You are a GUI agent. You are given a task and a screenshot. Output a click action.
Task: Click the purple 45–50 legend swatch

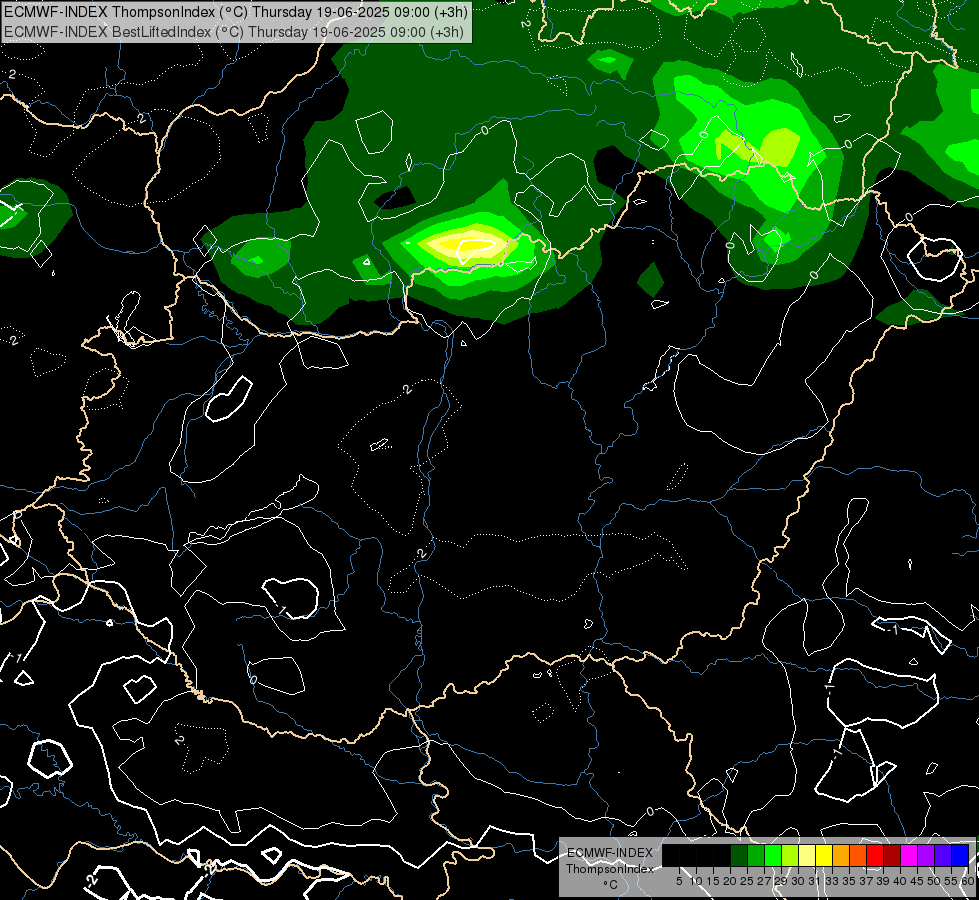pos(926,856)
